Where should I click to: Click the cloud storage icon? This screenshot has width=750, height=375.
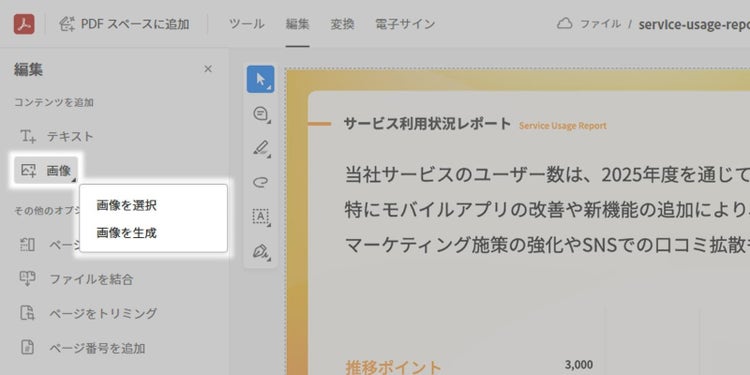pos(565,24)
